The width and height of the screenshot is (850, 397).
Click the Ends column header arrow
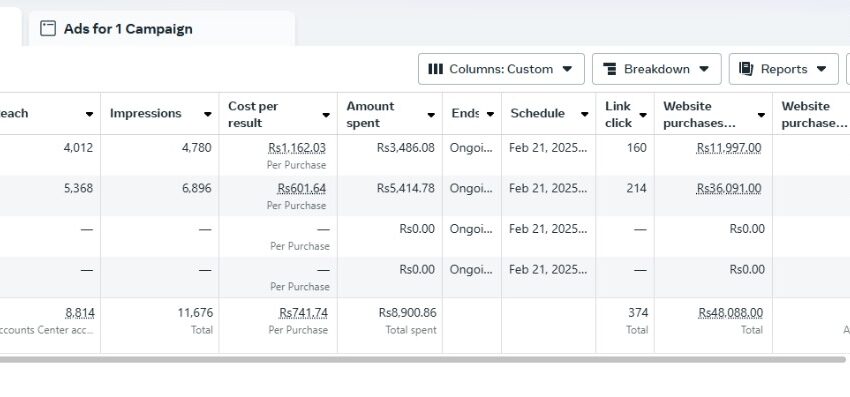tap(490, 114)
